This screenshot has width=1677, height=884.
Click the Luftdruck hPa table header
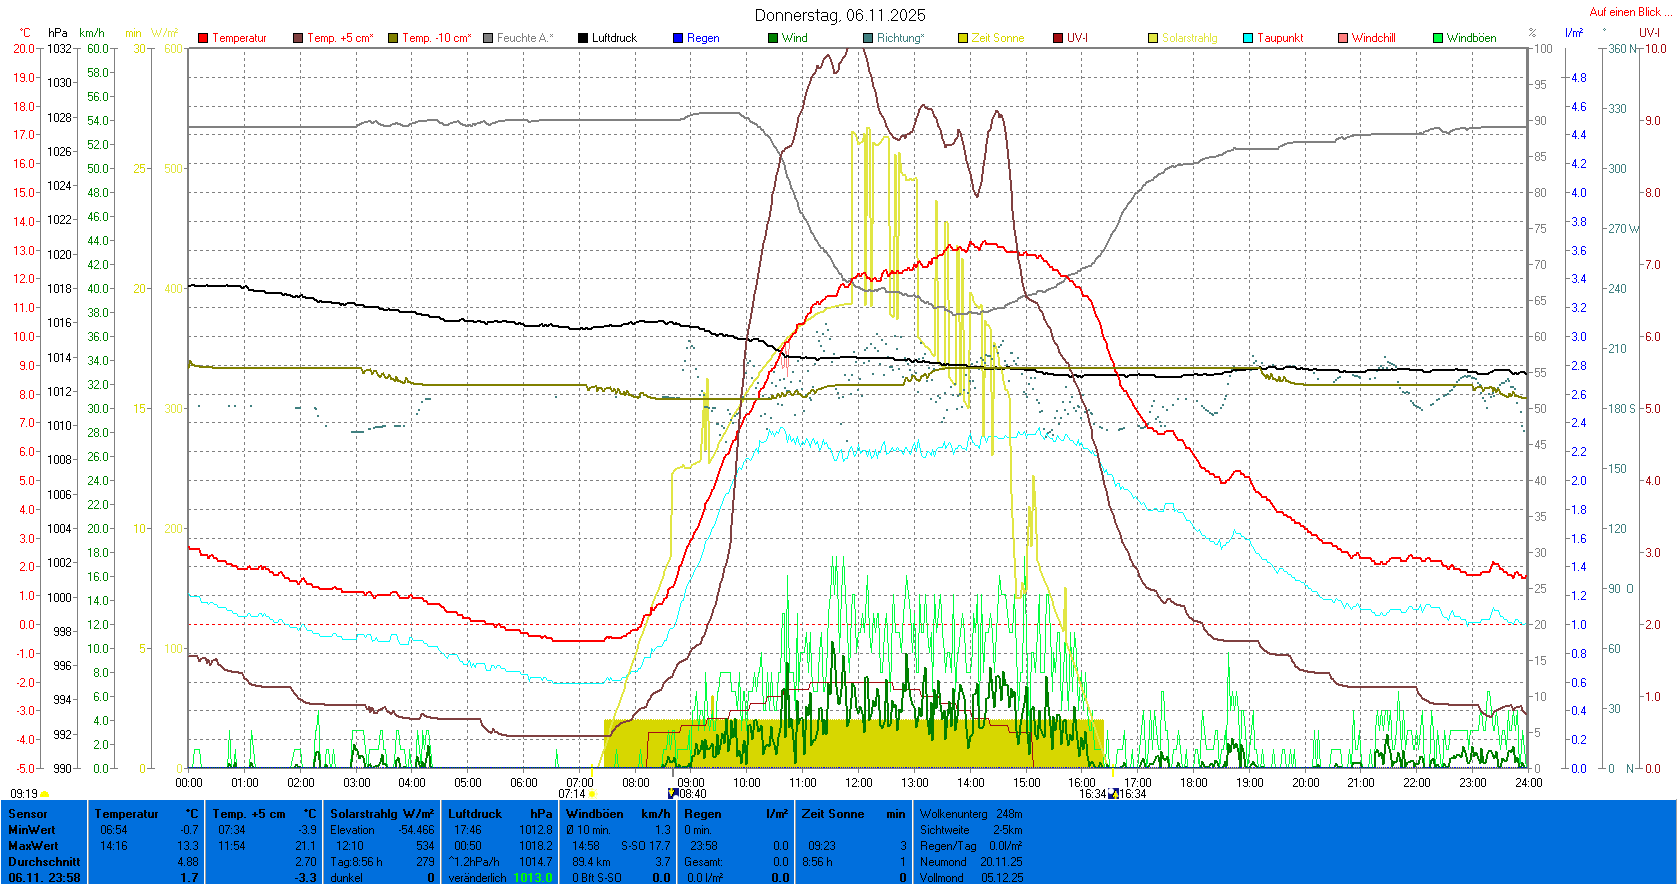(500, 814)
